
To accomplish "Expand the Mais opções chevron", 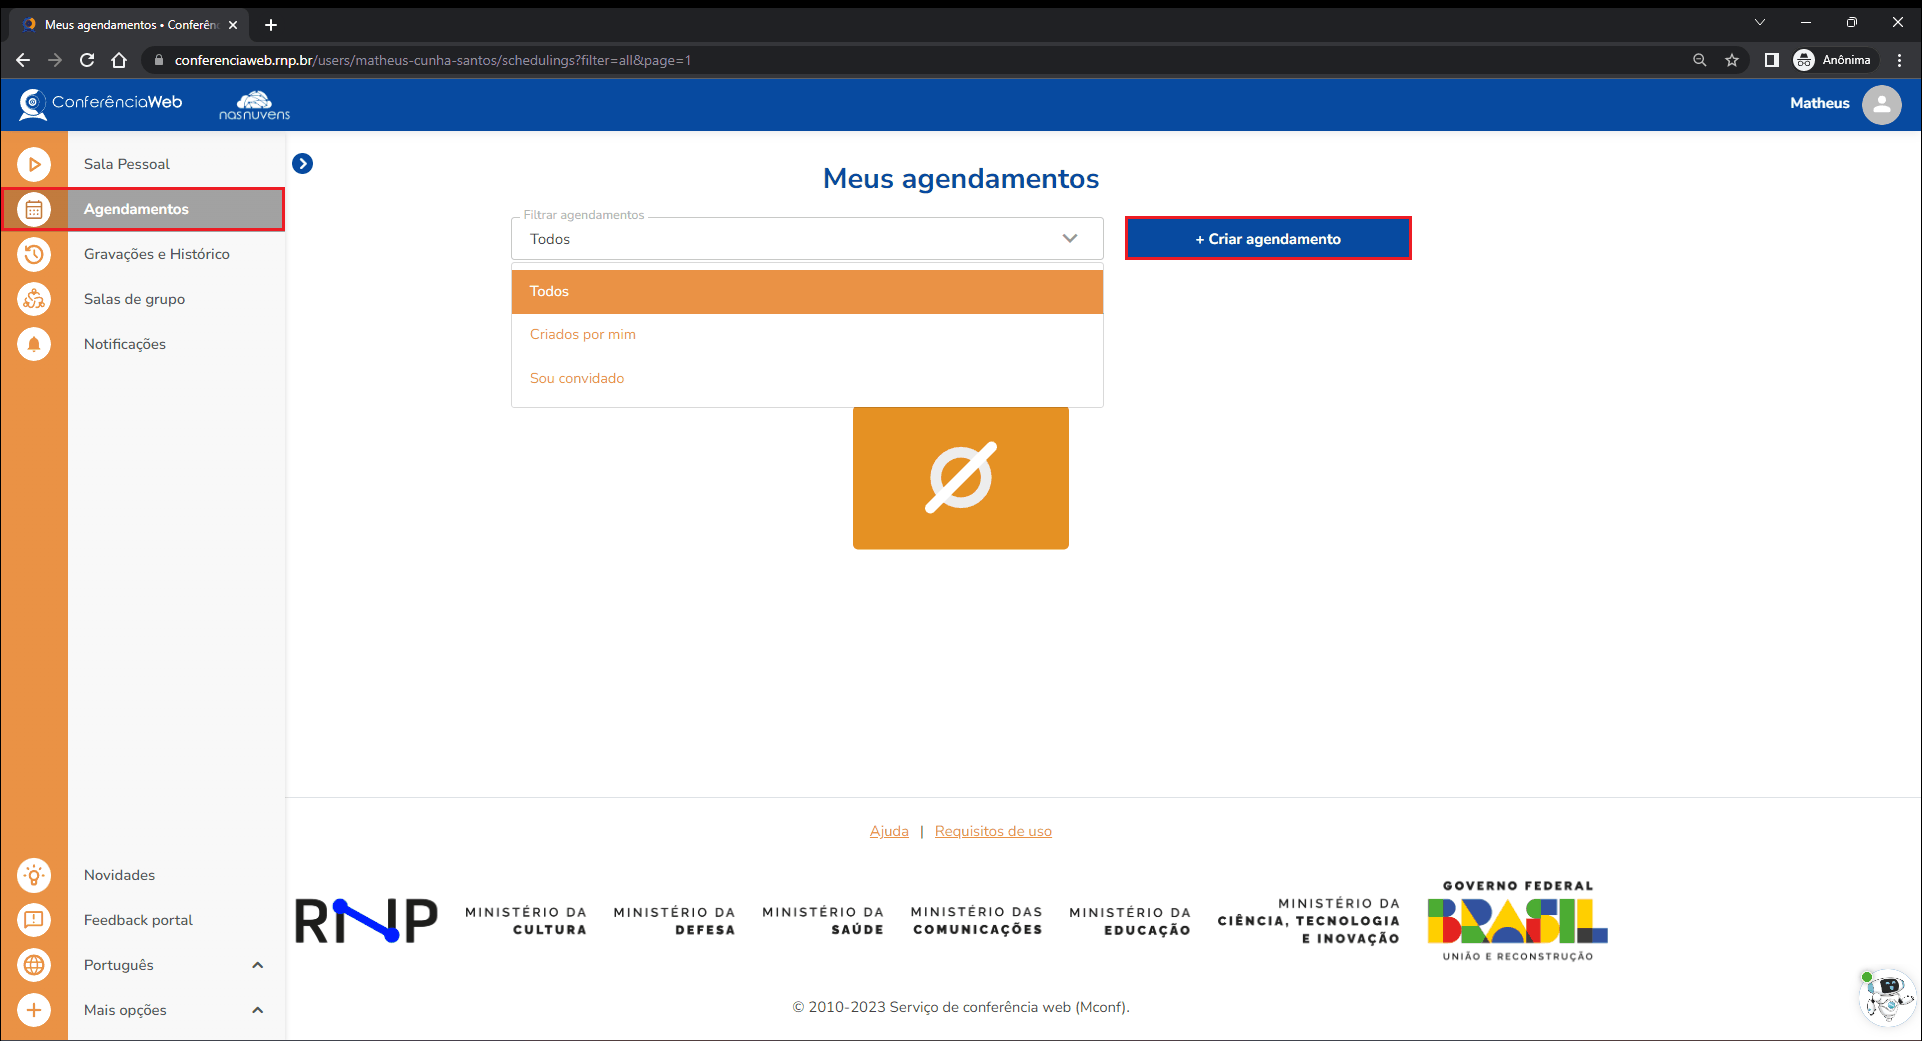I will 258,1010.
